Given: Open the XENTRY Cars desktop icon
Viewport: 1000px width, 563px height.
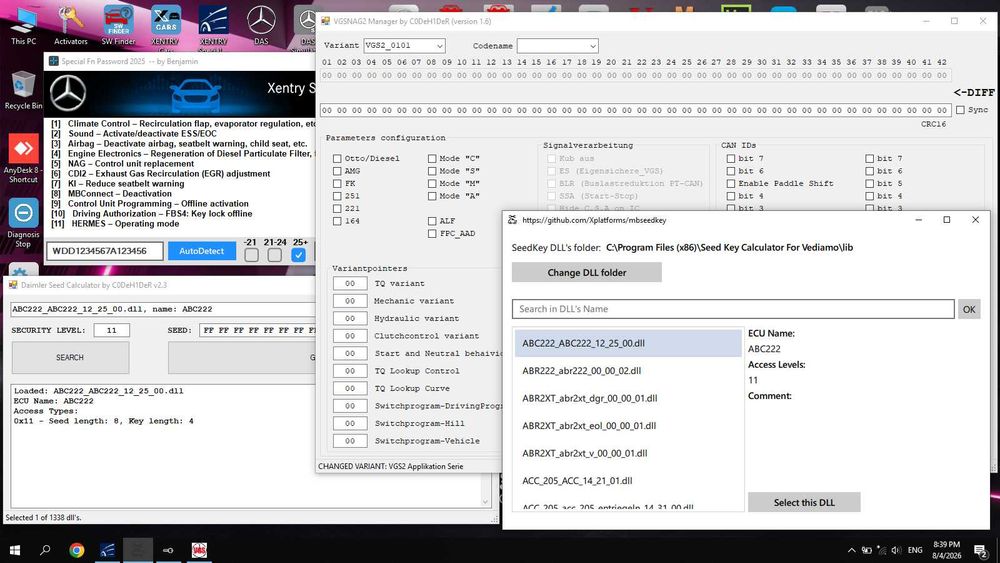Looking at the screenshot, I should pyautogui.click(x=165, y=26).
